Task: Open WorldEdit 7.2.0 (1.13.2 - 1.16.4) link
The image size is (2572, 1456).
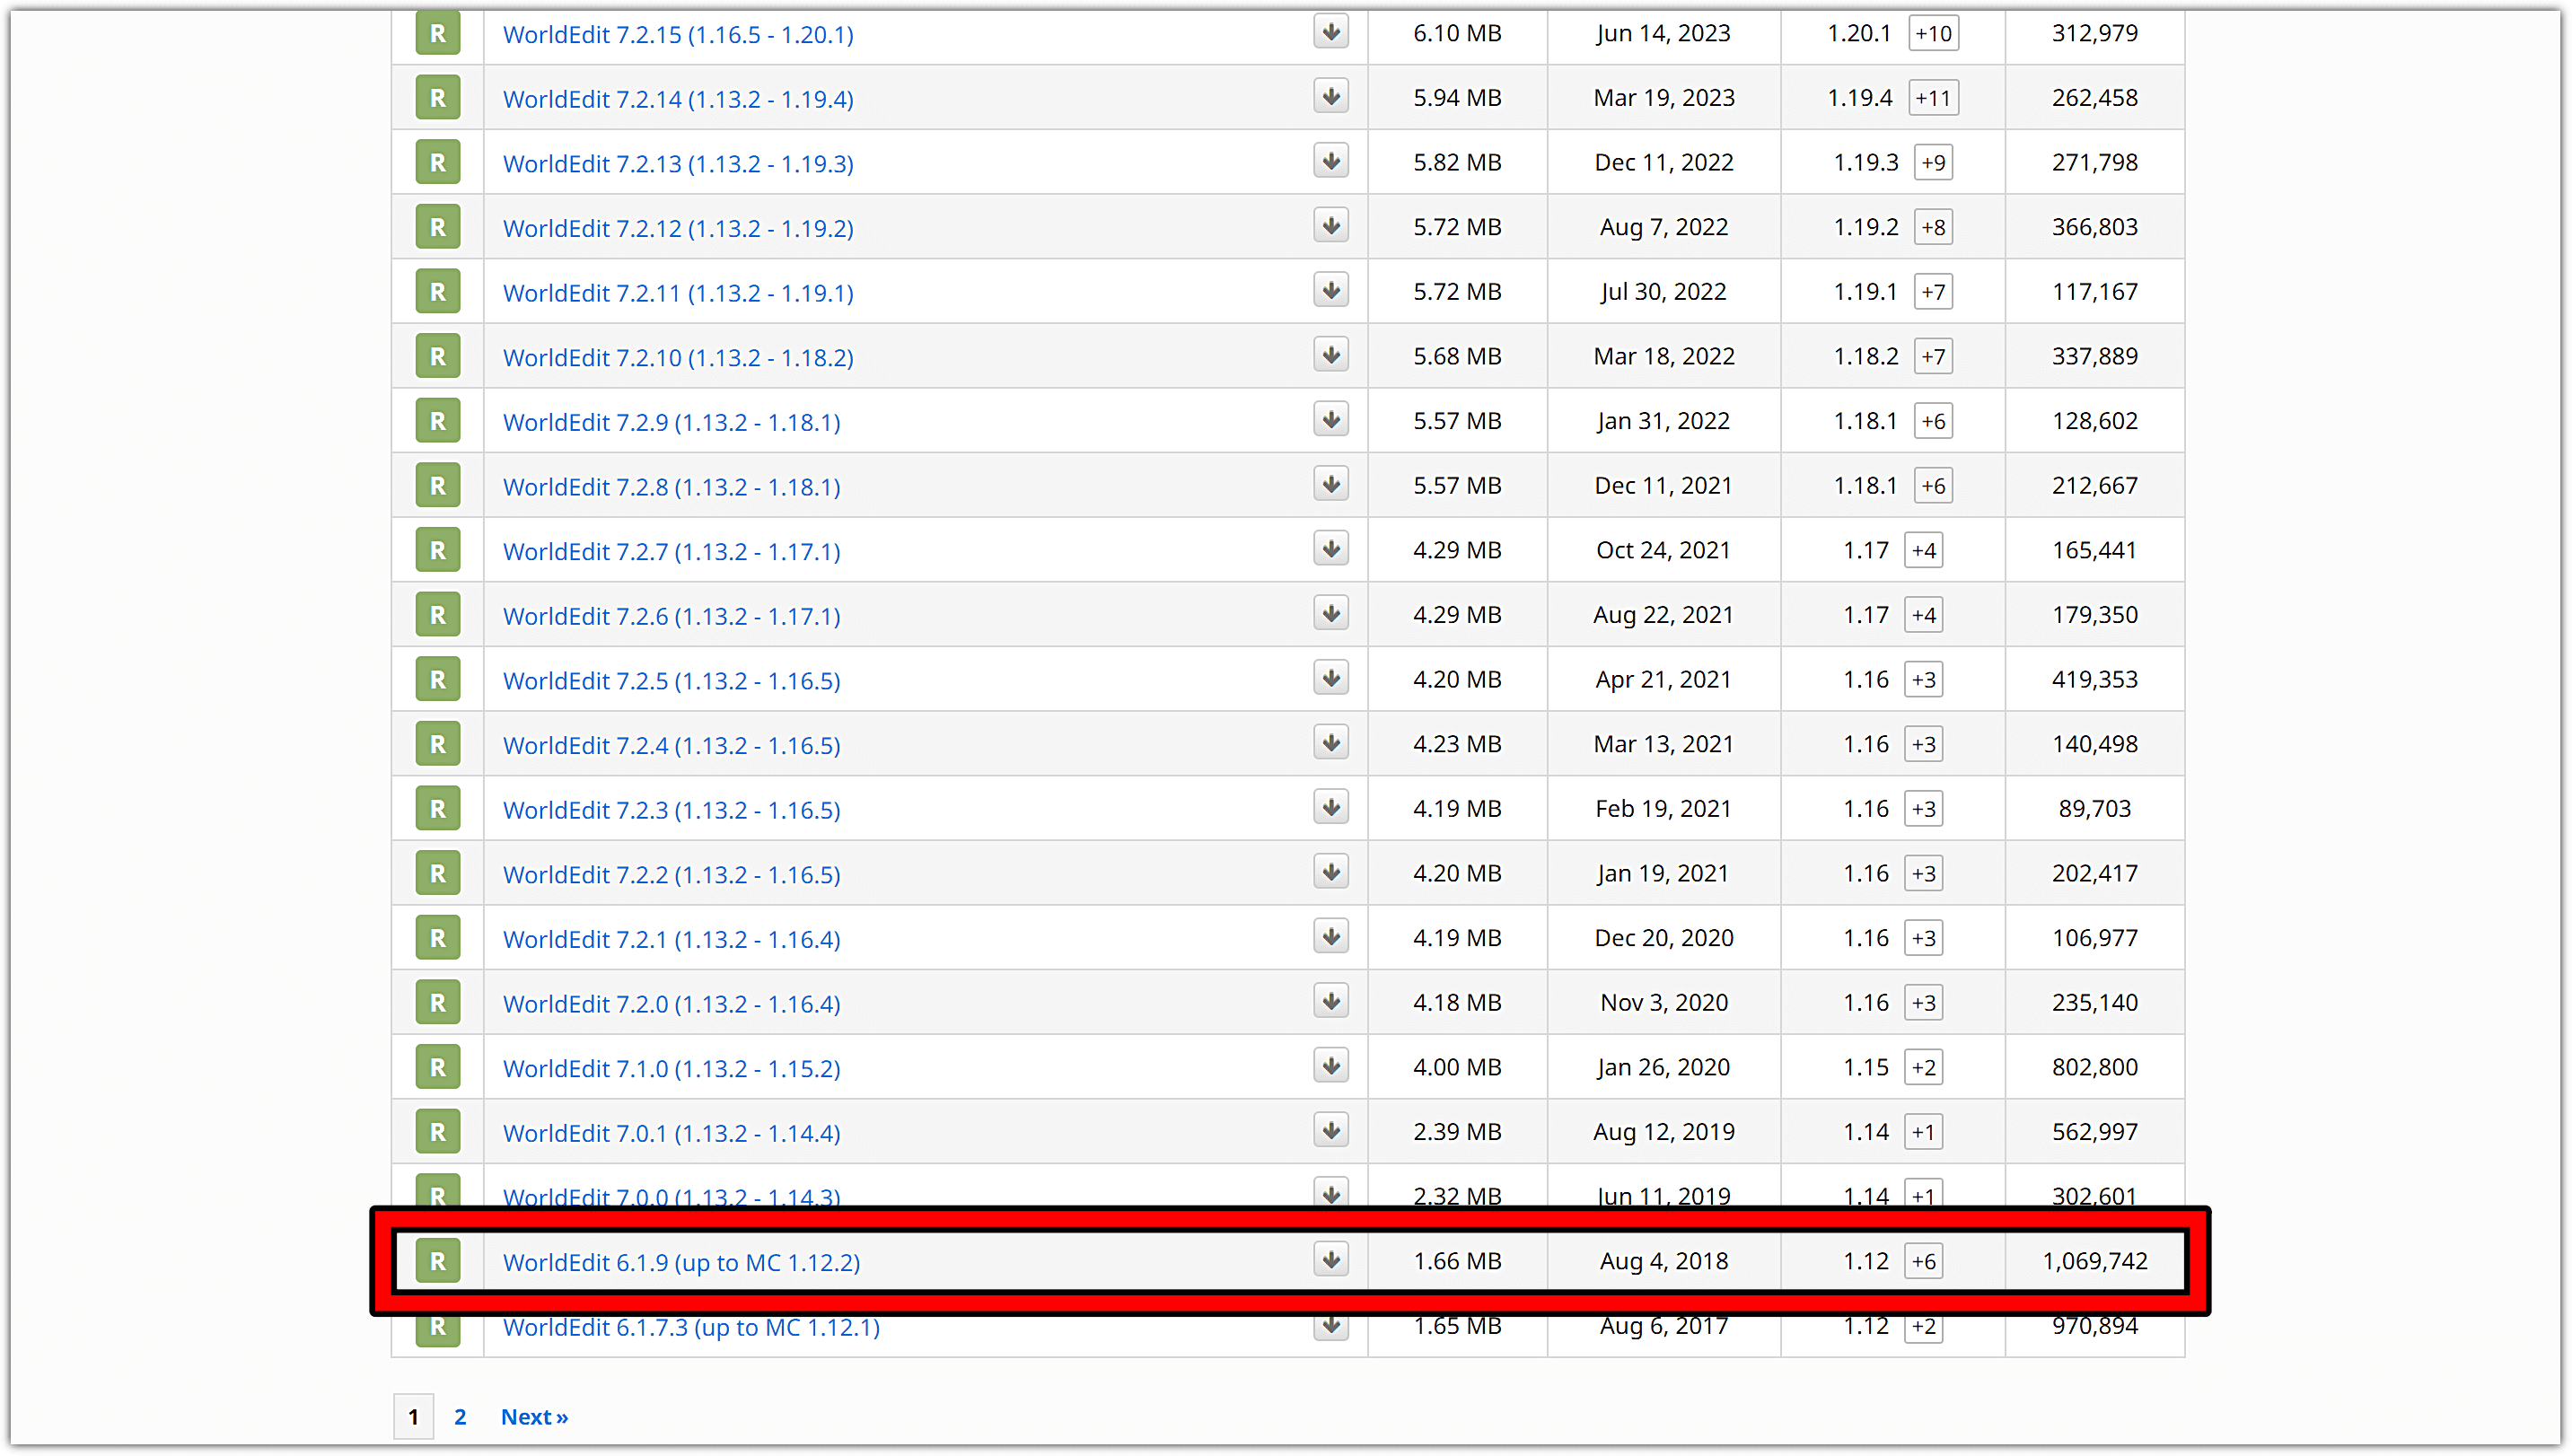Action: coord(671,1004)
